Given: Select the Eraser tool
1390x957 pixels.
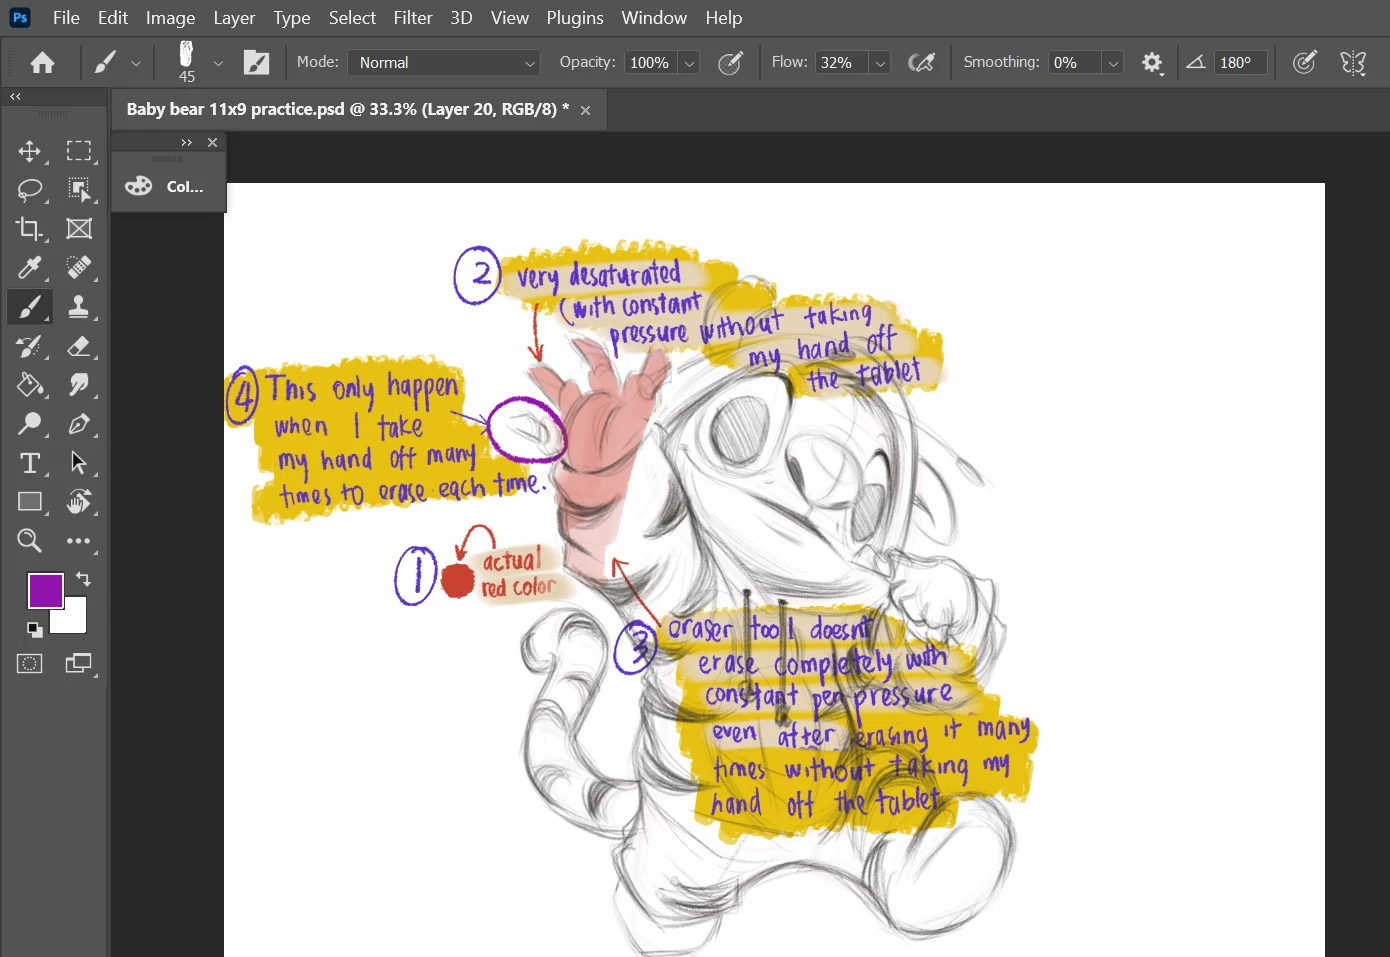Looking at the screenshot, I should (79, 346).
